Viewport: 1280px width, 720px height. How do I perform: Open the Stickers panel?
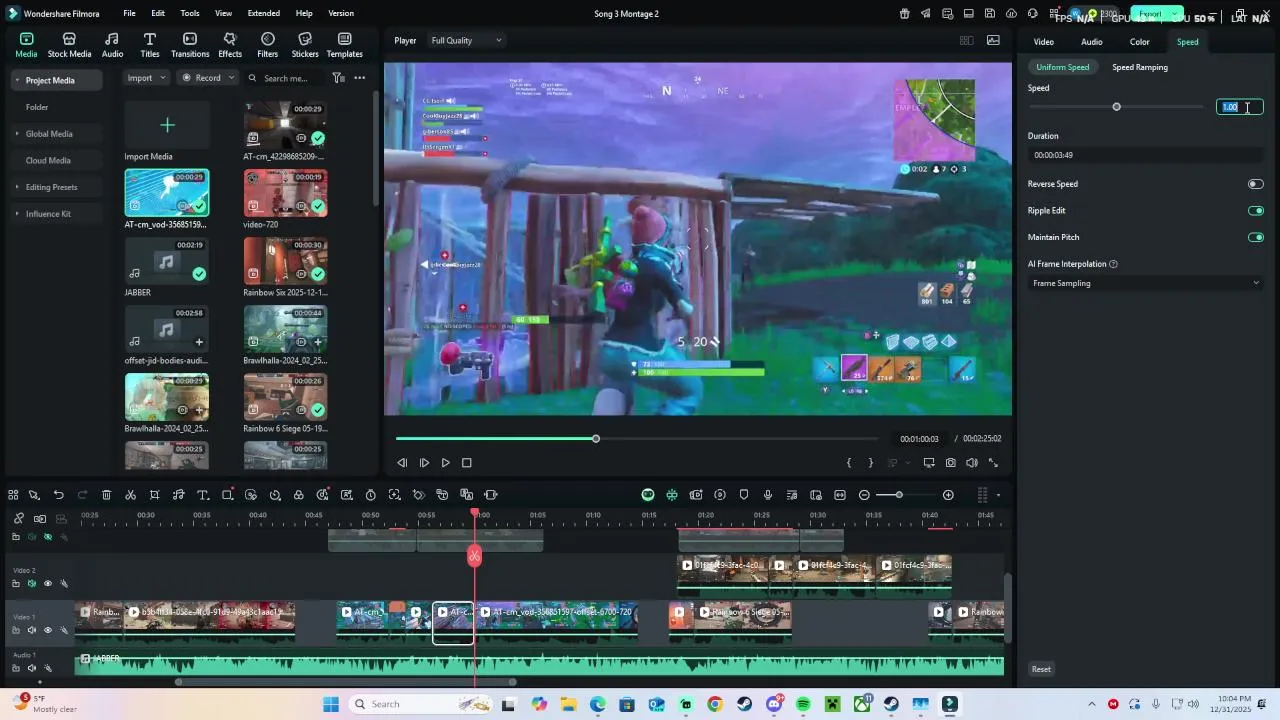click(x=305, y=45)
